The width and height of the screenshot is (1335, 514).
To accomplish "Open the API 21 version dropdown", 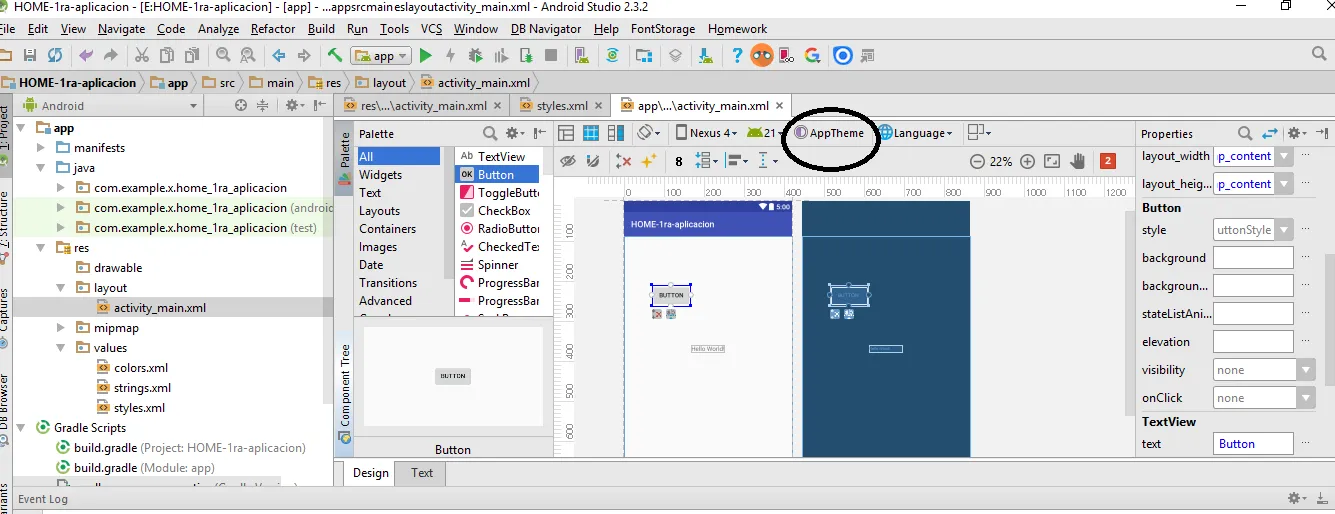I will [x=765, y=133].
